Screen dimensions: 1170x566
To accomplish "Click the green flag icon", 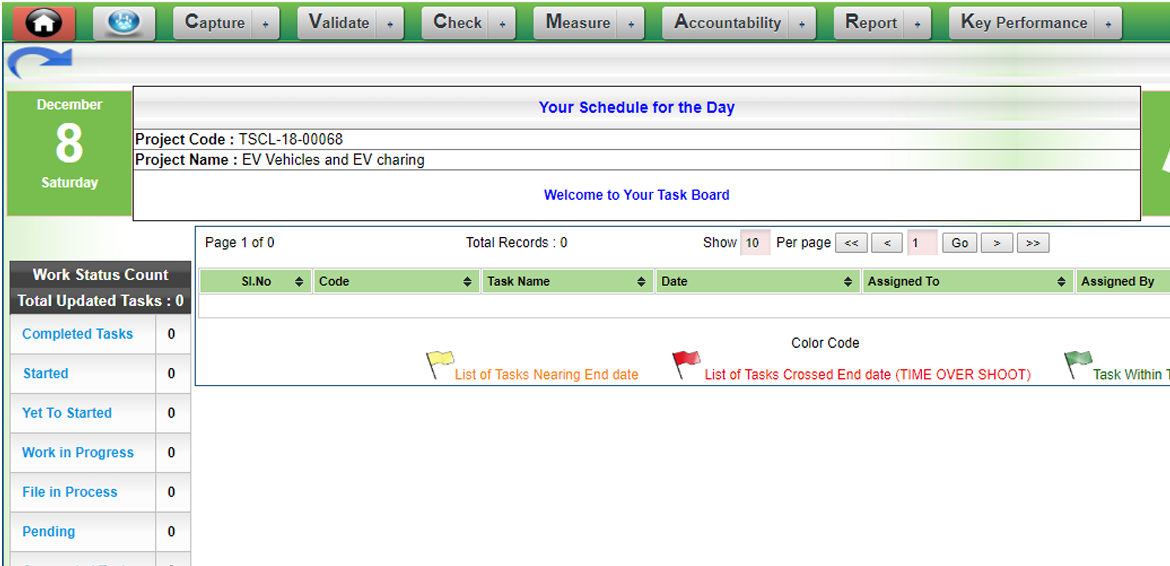I will pyautogui.click(x=1078, y=364).
